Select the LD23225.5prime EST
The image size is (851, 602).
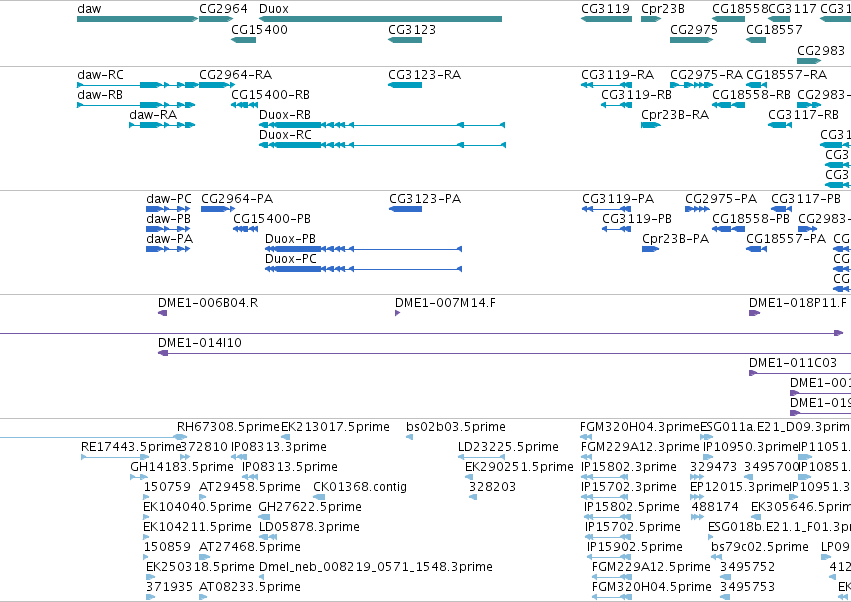[482, 457]
